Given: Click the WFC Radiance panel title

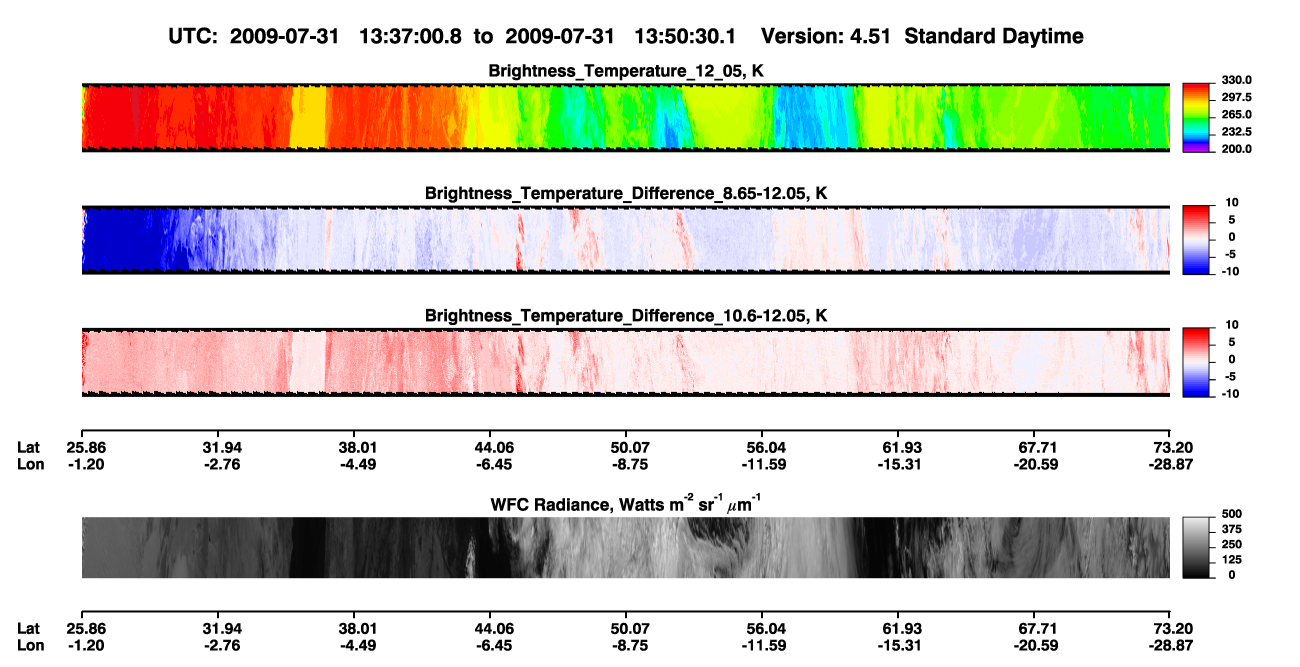Looking at the screenshot, I should tap(626, 503).
